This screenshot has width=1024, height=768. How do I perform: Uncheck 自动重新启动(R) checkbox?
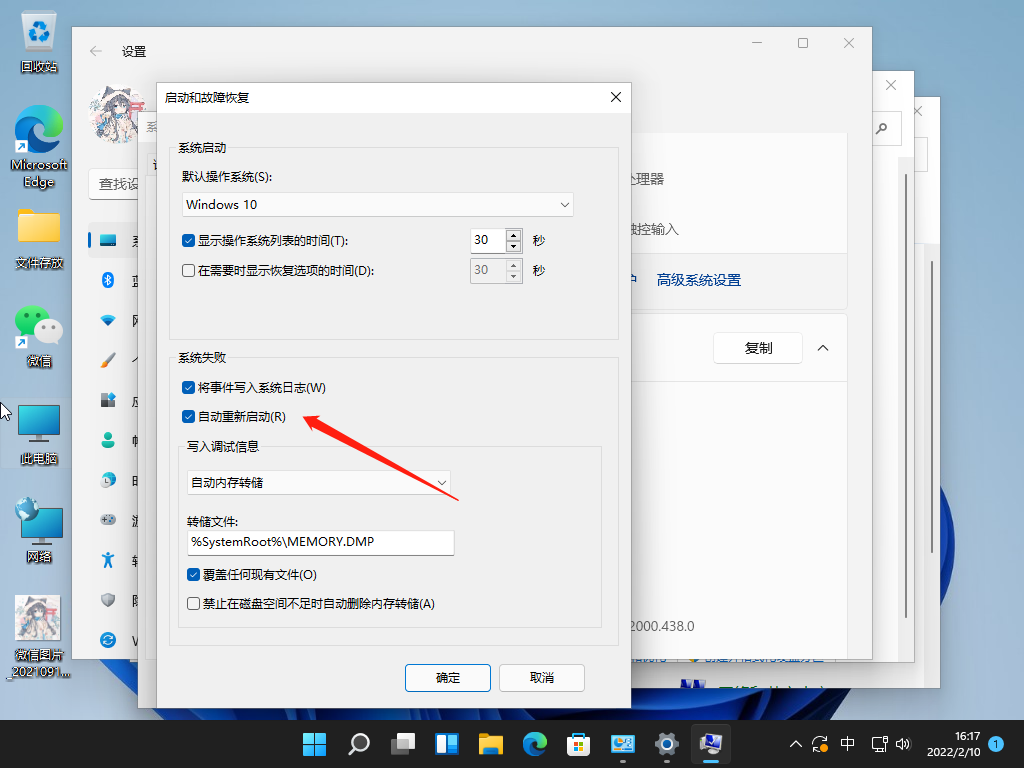coord(188,416)
